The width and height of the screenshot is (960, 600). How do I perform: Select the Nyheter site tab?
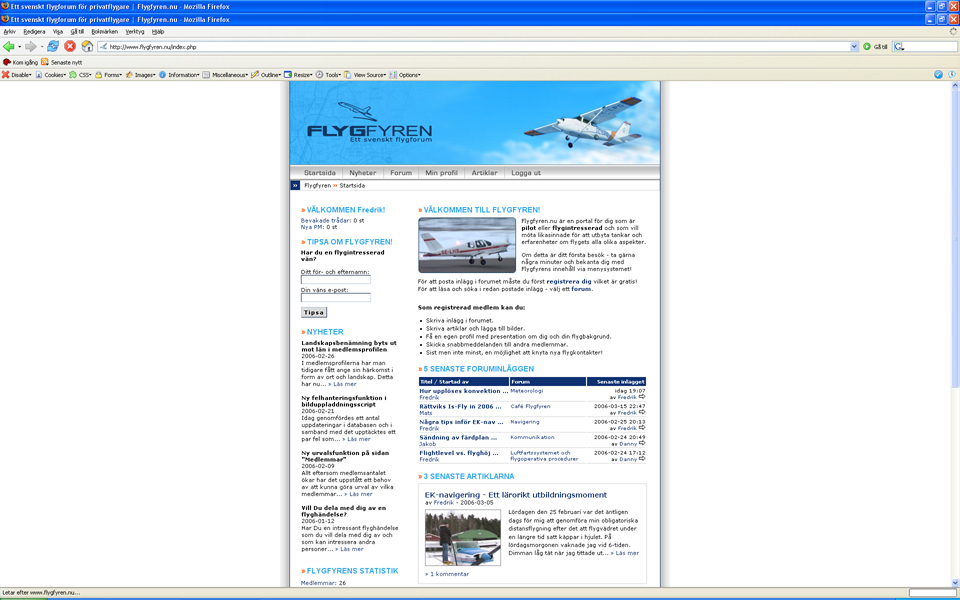[x=362, y=173]
